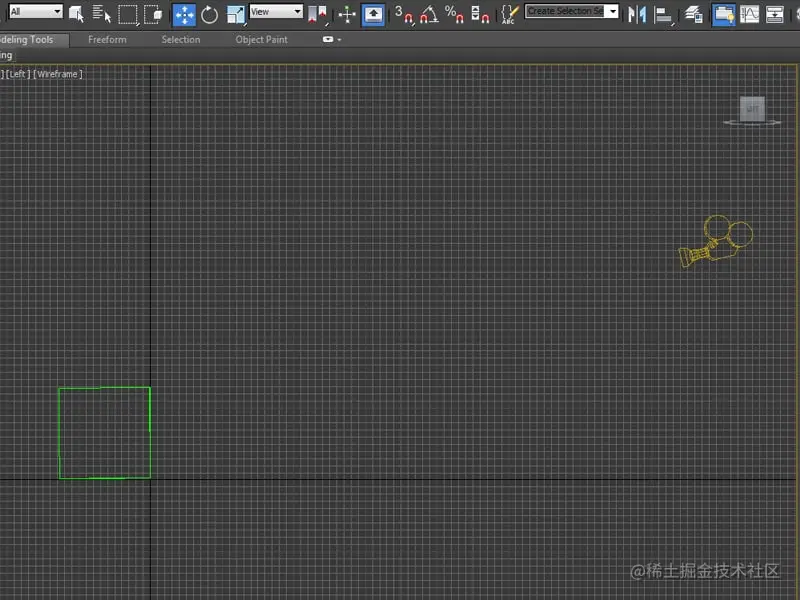Toggle the Angle Snap magnet
The width and height of the screenshot is (800, 600).
click(429, 14)
